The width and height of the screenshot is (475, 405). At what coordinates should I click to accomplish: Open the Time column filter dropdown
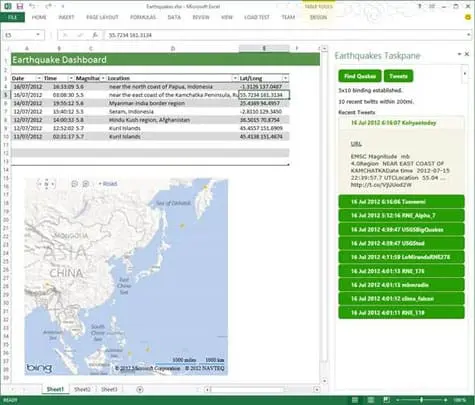coord(71,78)
